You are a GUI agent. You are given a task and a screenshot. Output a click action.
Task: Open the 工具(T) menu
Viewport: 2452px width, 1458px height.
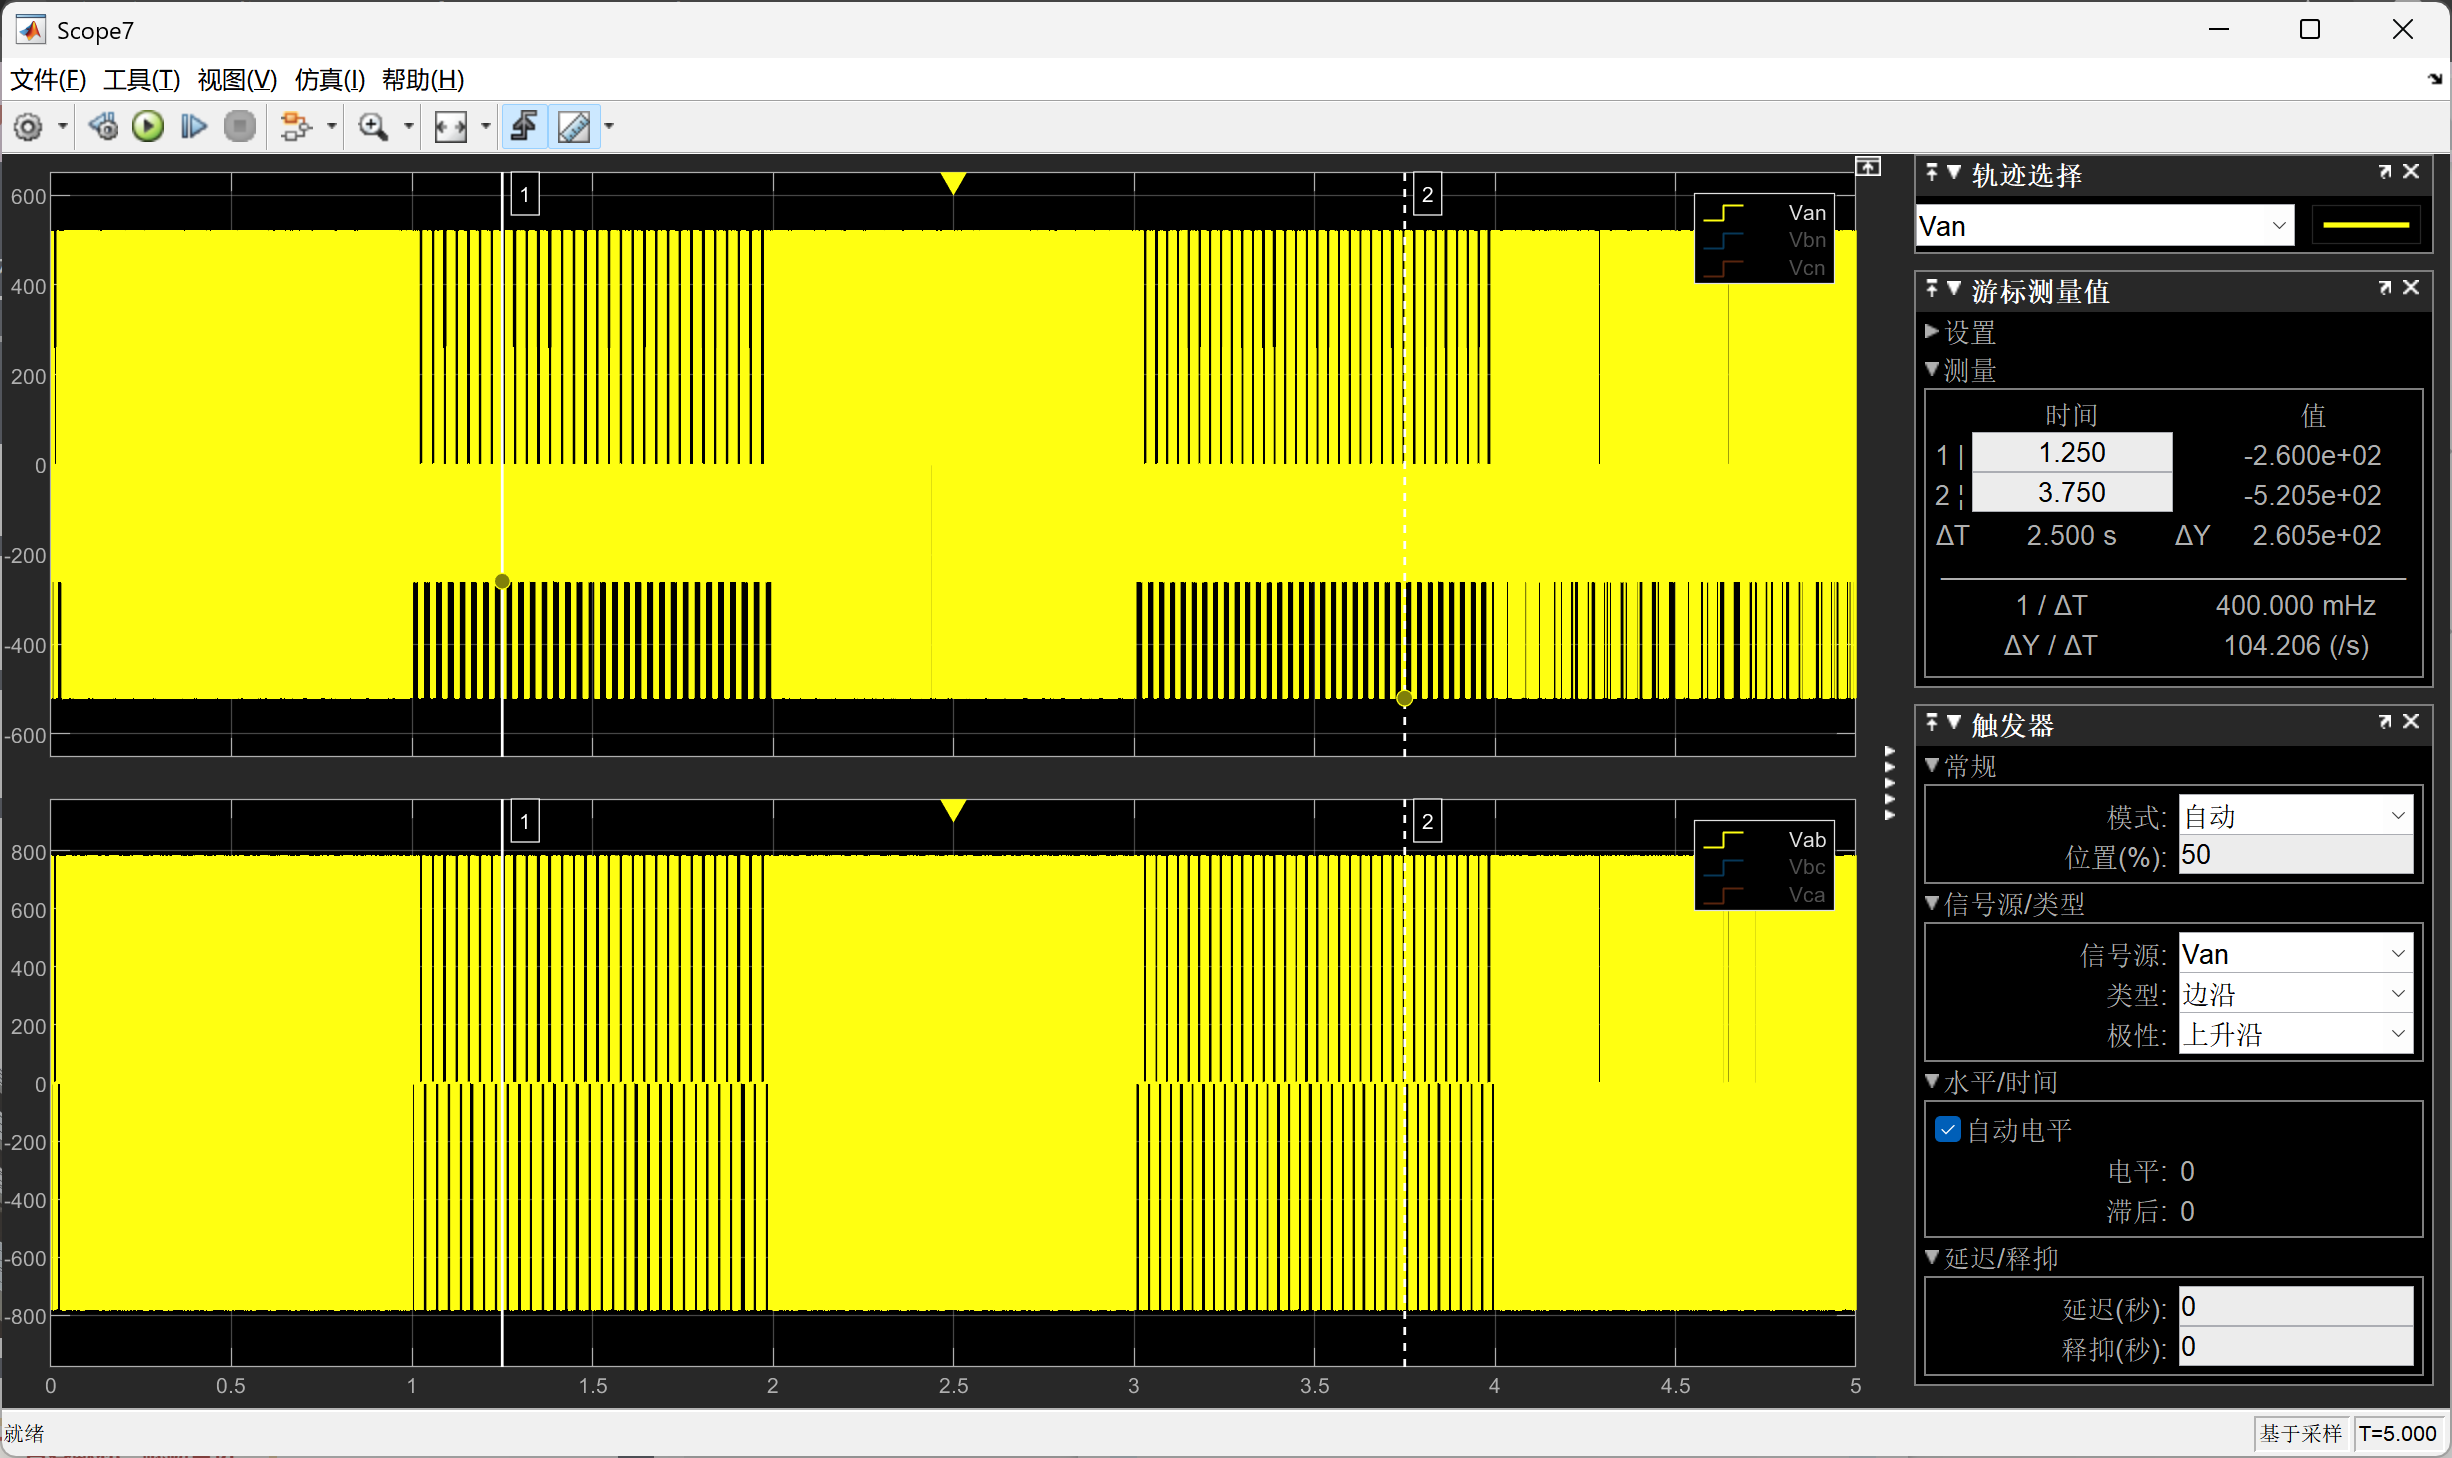click(x=141, y=80)
